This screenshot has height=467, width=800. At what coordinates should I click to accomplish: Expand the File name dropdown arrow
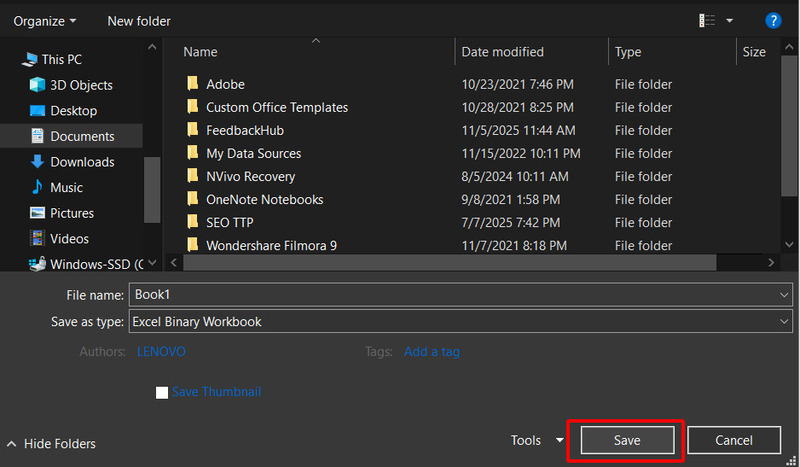click(783, 295)
